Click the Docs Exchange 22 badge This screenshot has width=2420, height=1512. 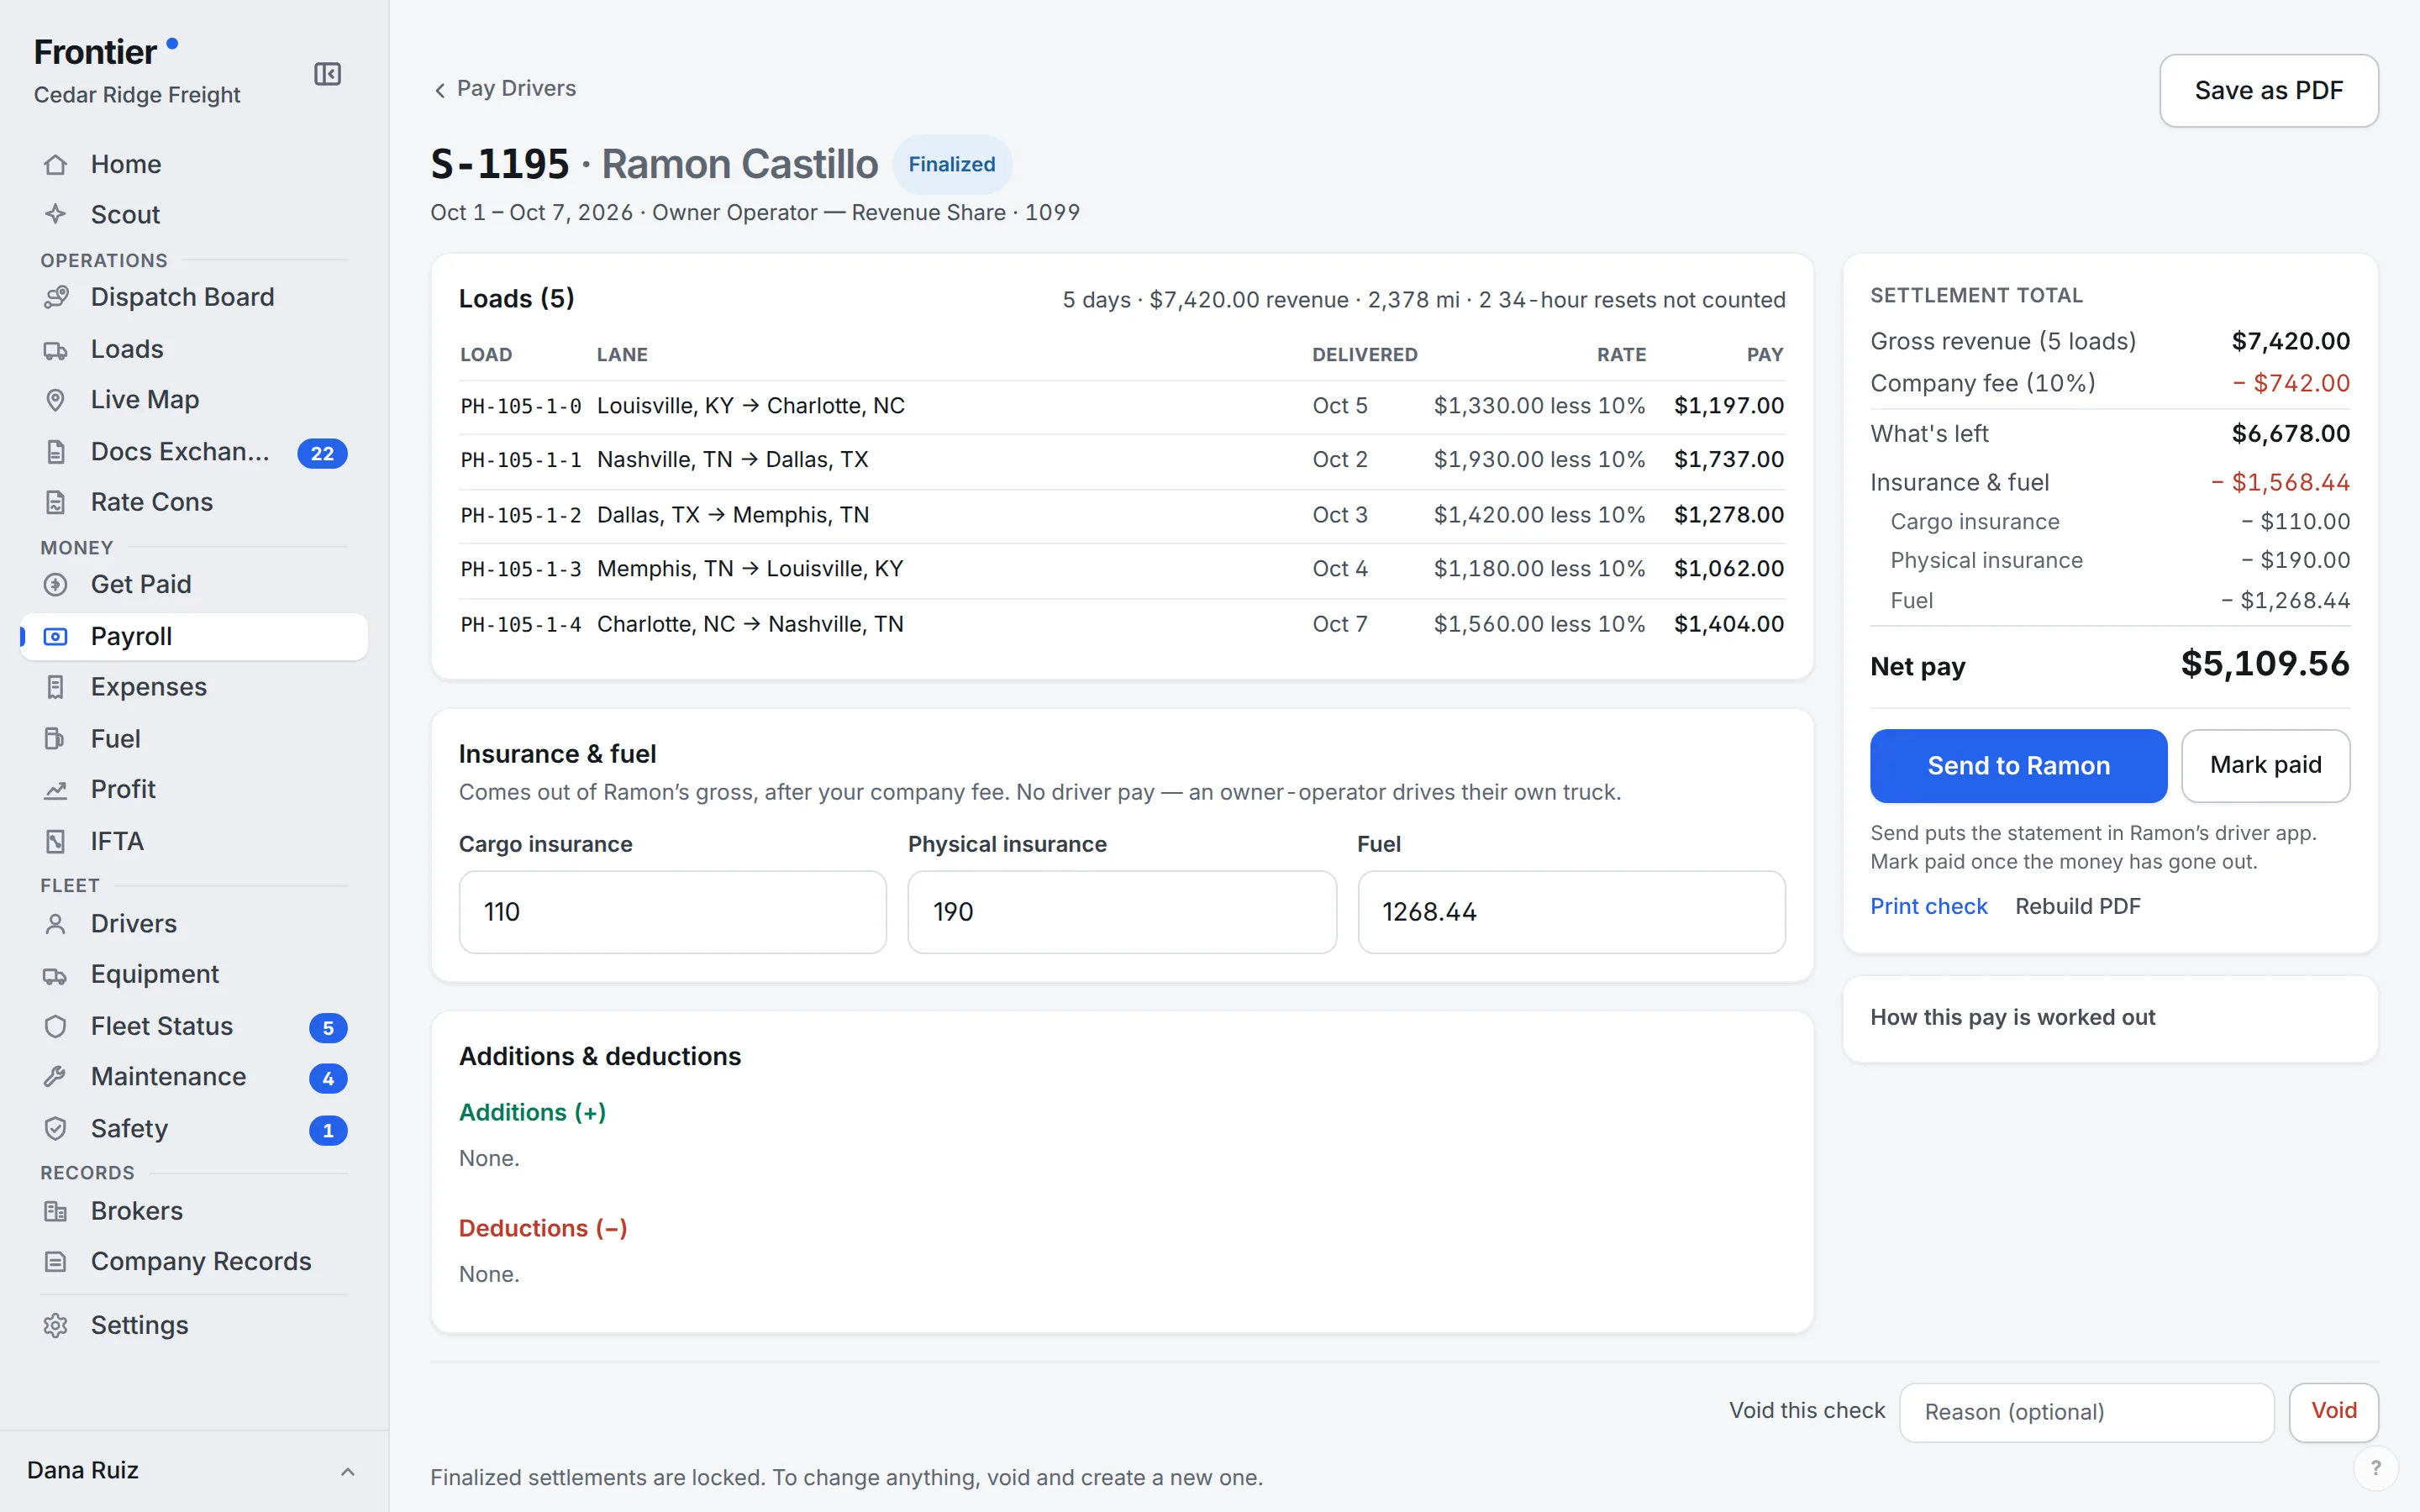click(322, 453)
